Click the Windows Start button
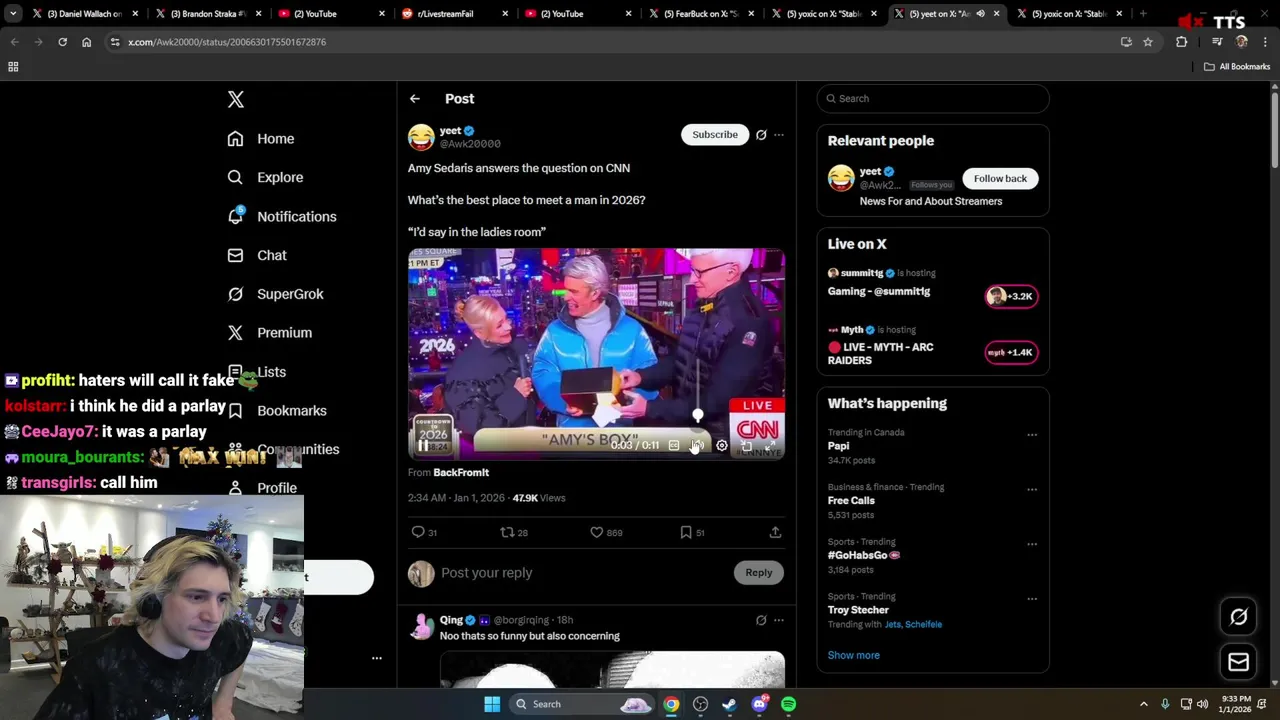1280x720 pixels. pyautogui.click(x=492, y=704)
